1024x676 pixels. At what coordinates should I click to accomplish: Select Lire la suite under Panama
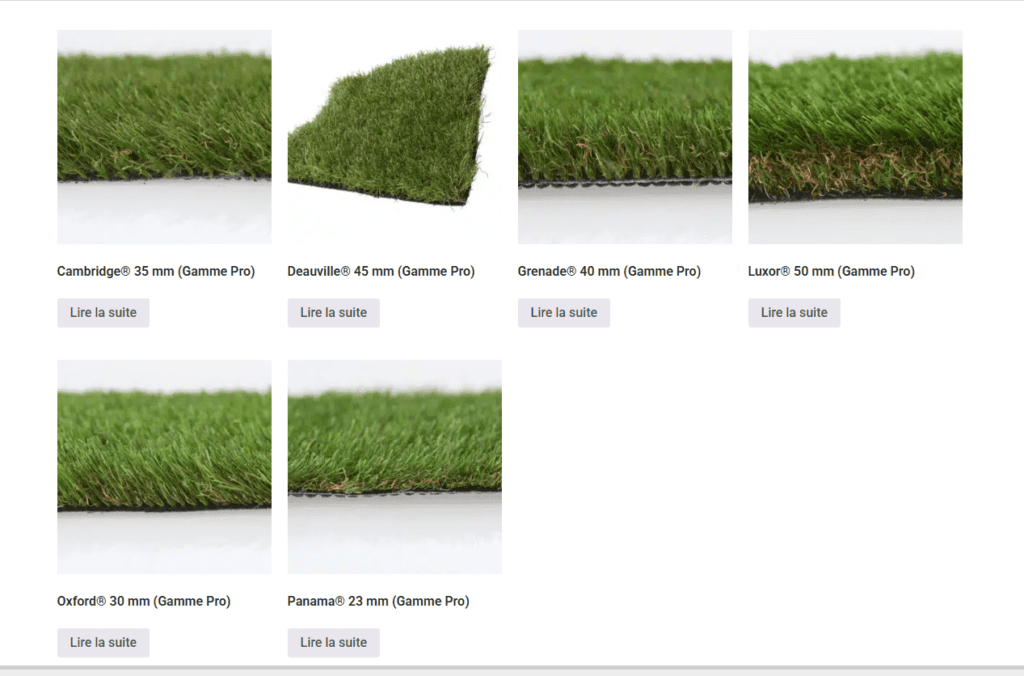point(334,643)
